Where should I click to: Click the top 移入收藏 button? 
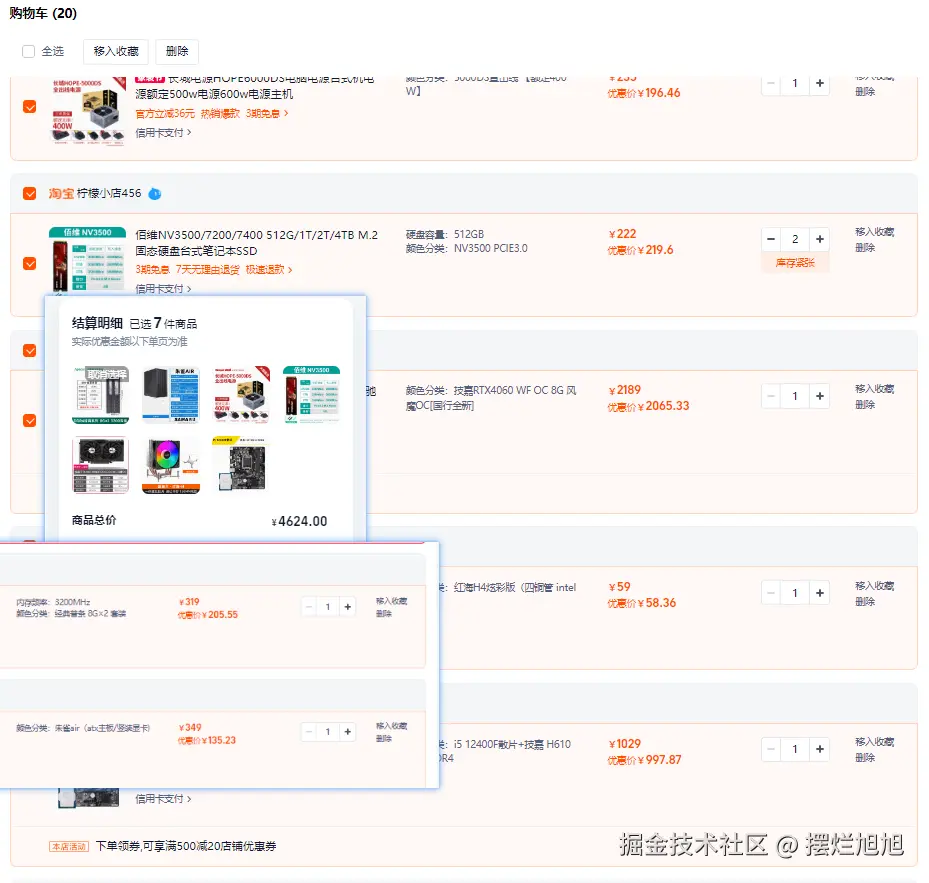coord(118,51)
